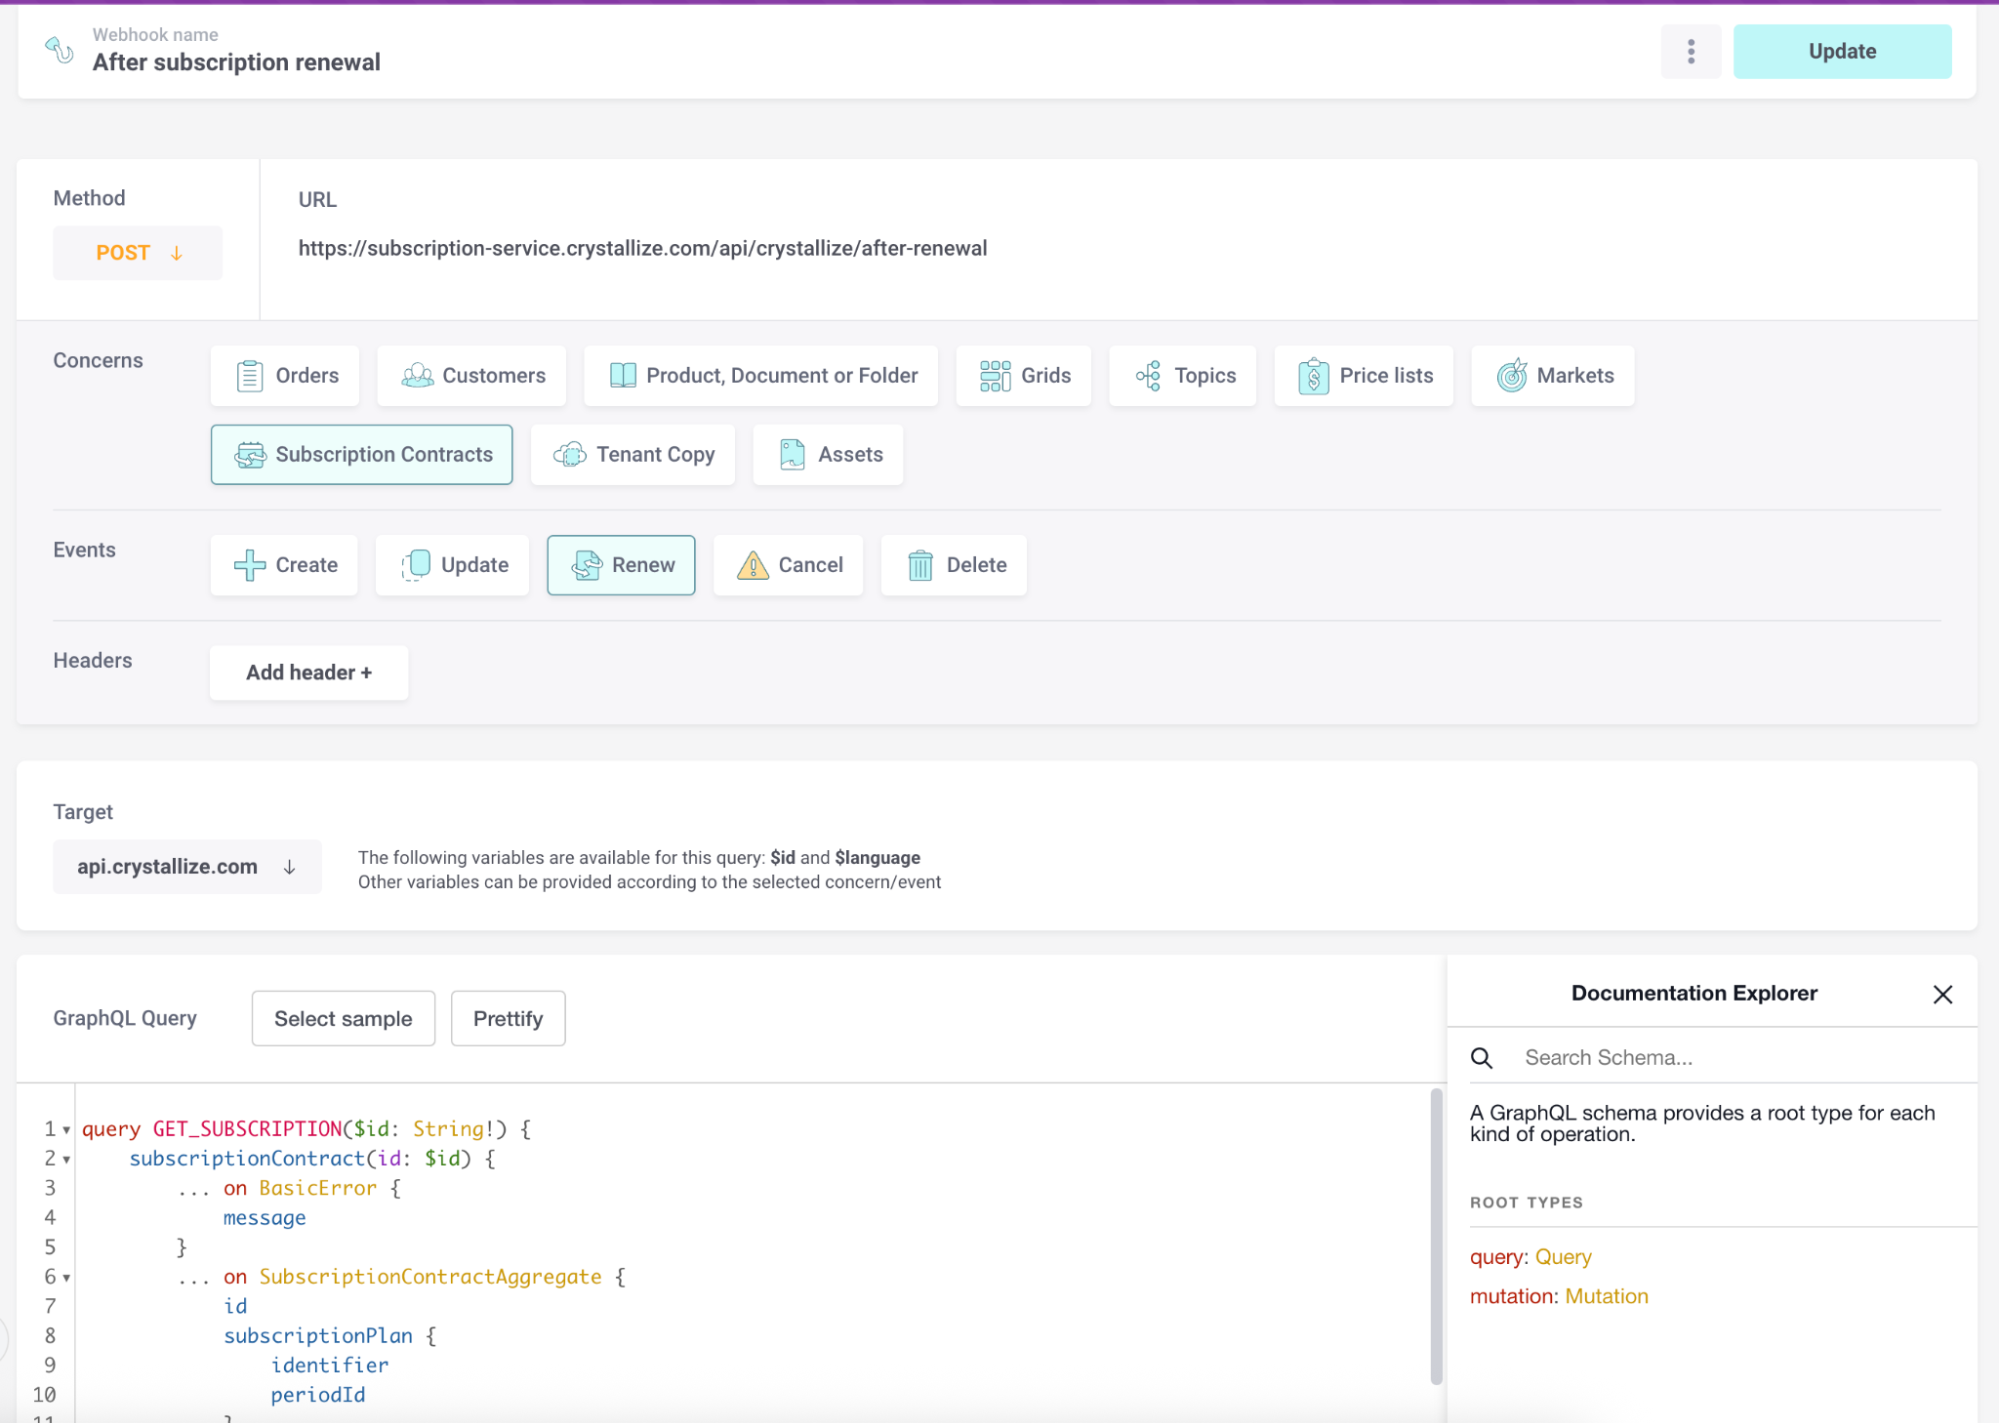Screen dimensions: 1999x1424
Task: Toggle the Customers concern
Action: pos(472,375)
